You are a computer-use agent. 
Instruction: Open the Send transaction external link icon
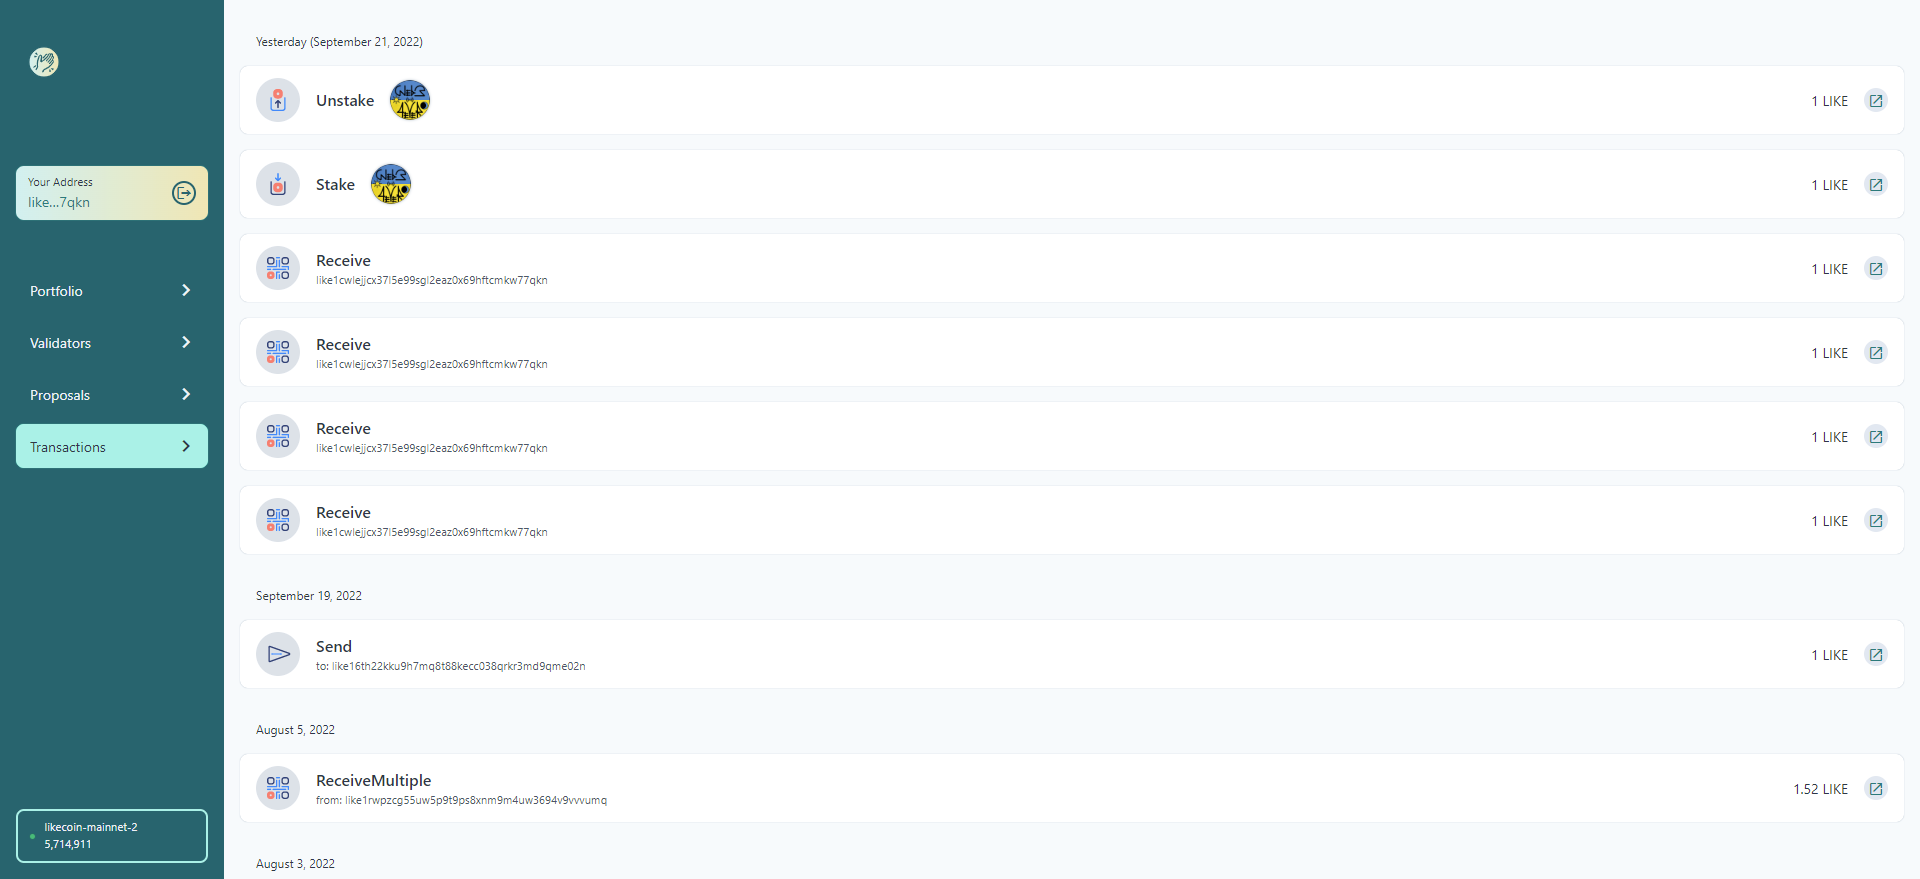tap(1876, 655)
